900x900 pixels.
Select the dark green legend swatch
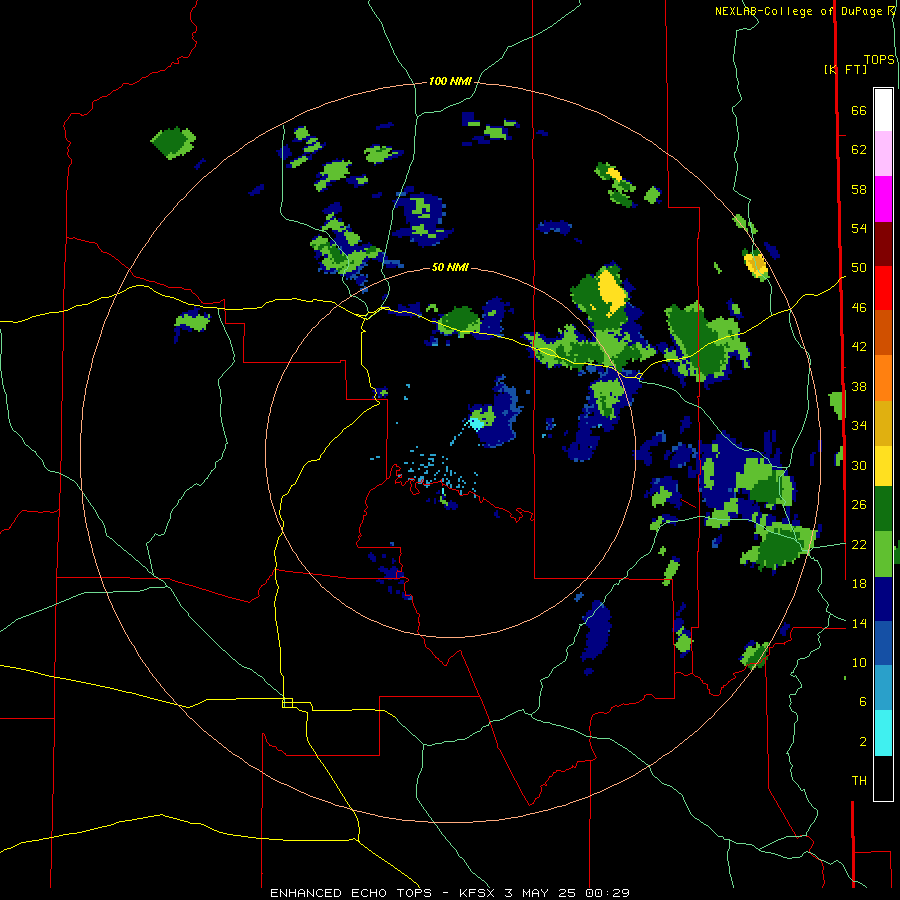[x=883, y=509]
